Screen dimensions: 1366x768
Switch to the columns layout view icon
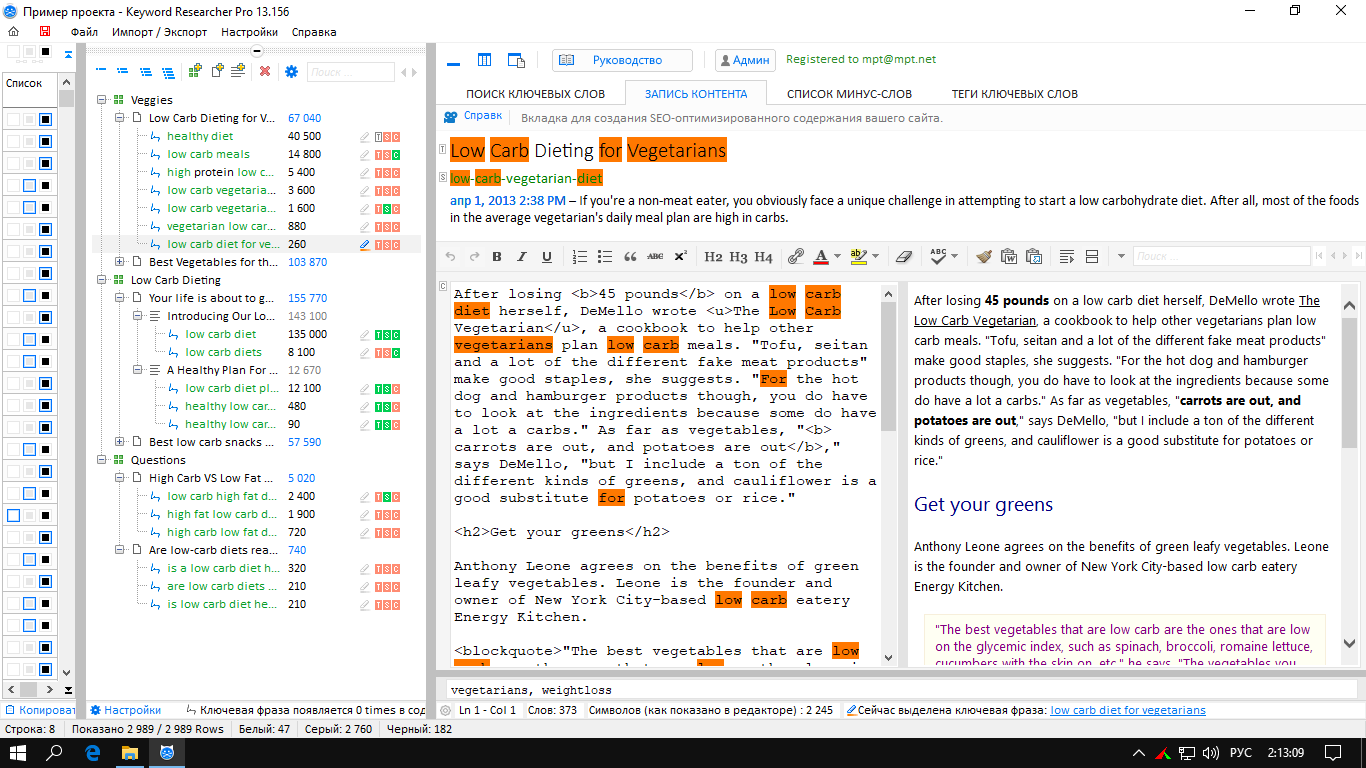point(485,60)
